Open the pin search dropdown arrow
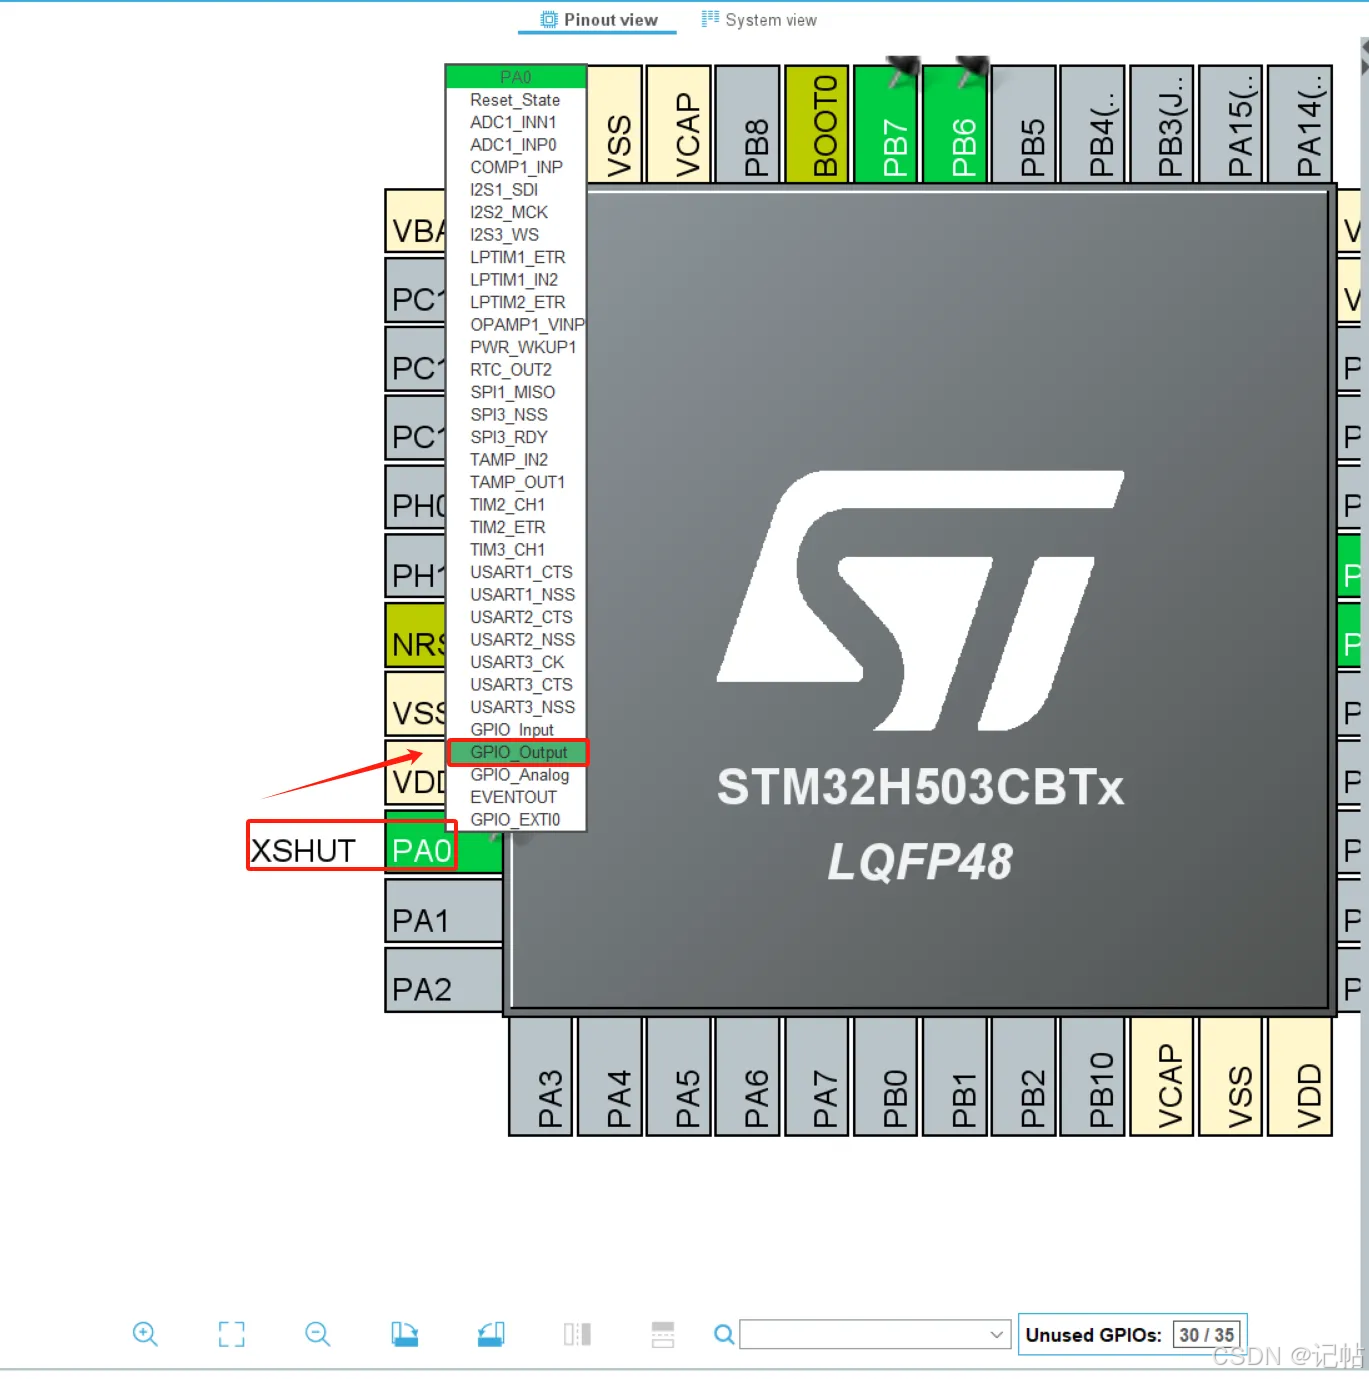Image resolution: width=1369 pixels, height=1379 pixels. click(x=996, y=1334)
